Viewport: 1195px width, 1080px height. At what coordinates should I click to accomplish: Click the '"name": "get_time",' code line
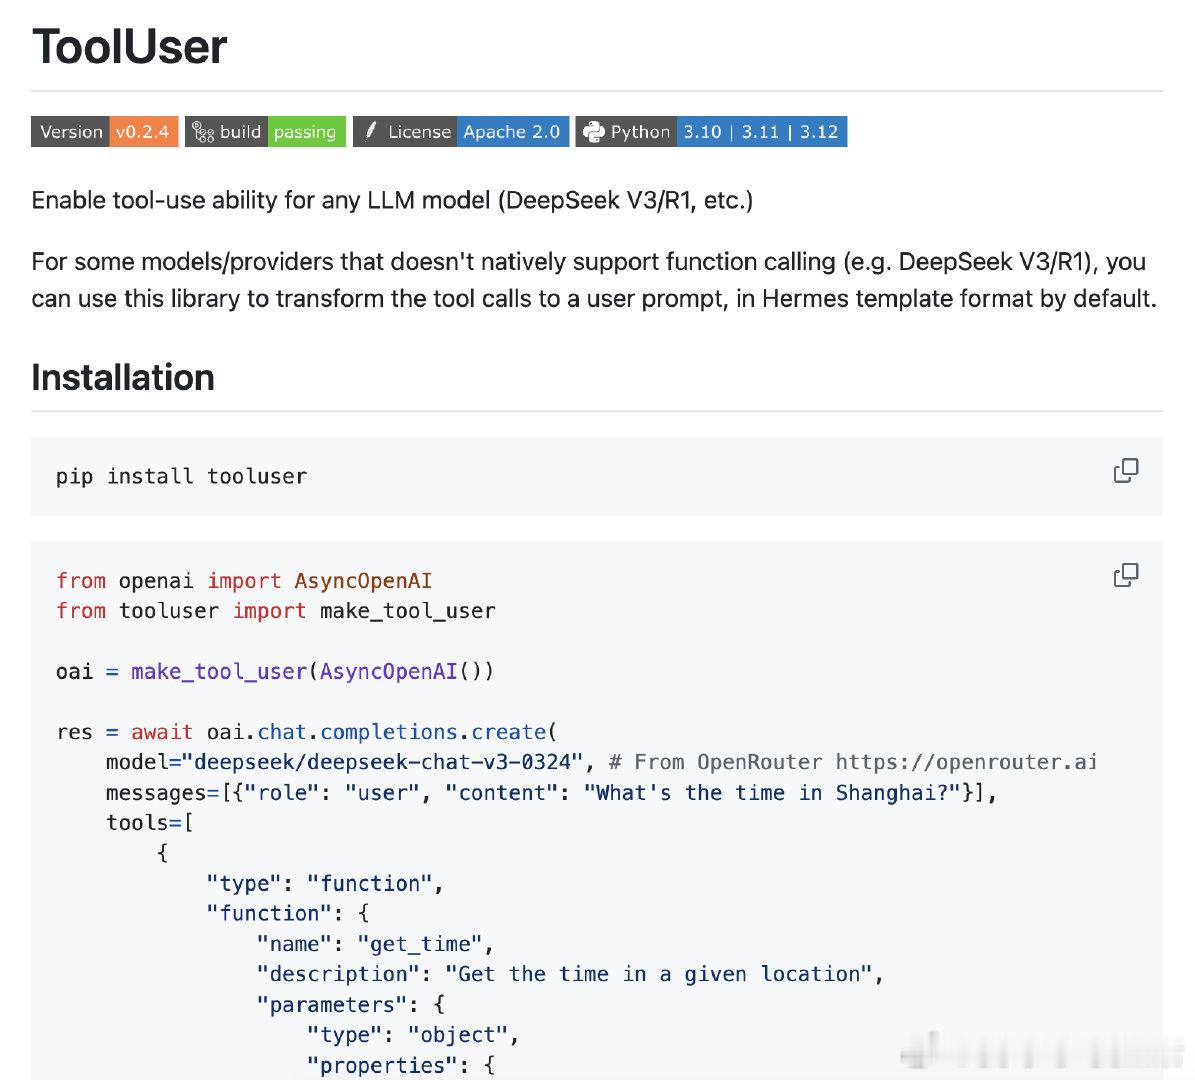(376, 944)
